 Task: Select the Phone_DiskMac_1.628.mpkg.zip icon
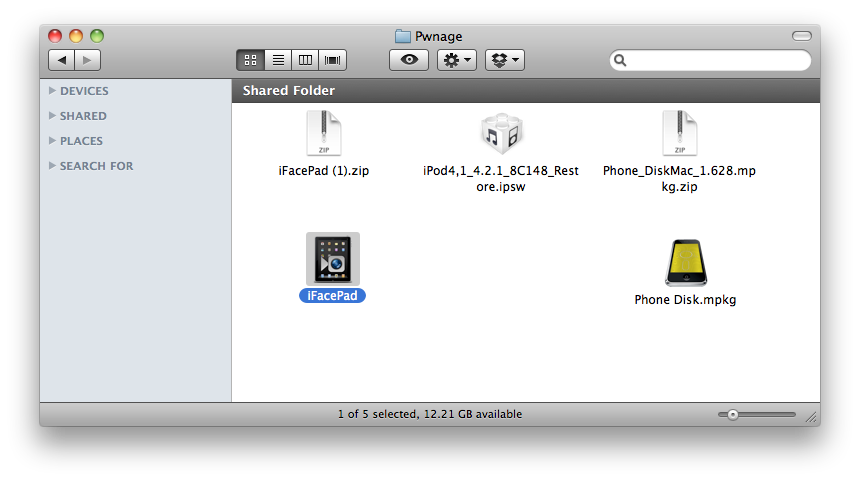(679, 133)
